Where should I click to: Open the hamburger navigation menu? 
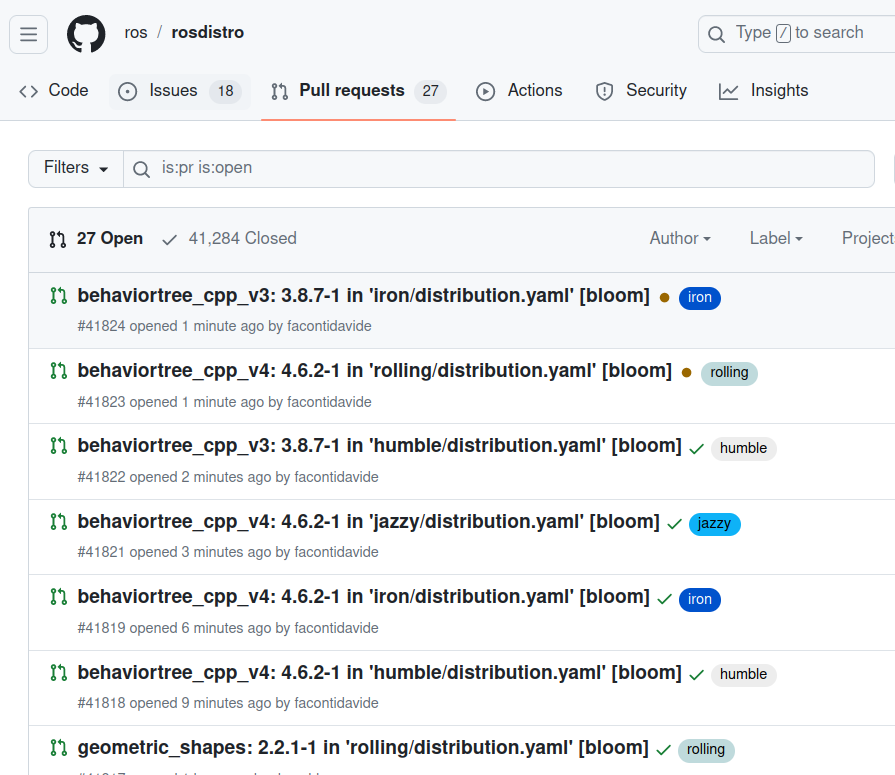pyautogui.click(x=29, y=34)
